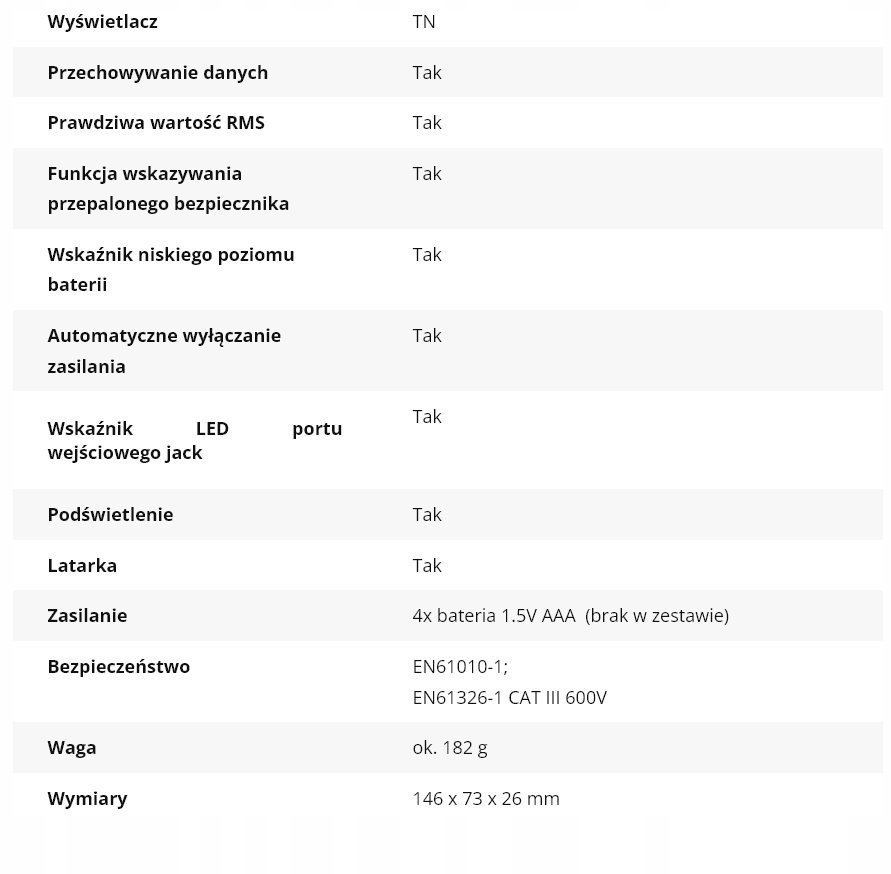Click the 4x bateria 1.5V AAA text
This screenshot has height=874, width=891.
[494, 615]
